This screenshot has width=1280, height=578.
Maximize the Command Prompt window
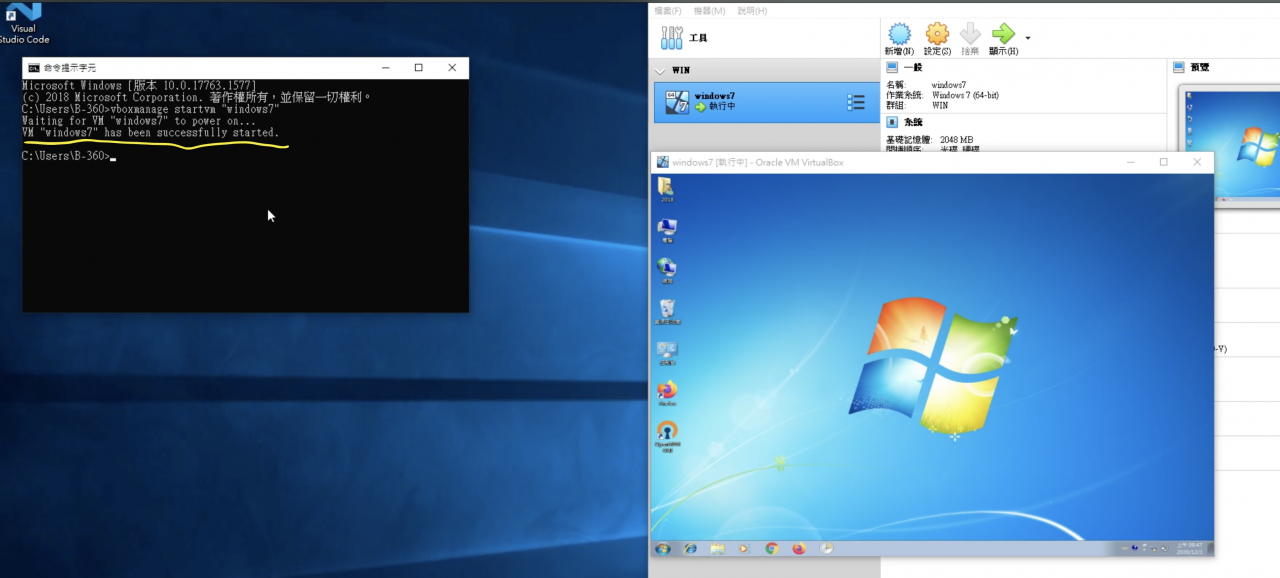tap(419, 68)
